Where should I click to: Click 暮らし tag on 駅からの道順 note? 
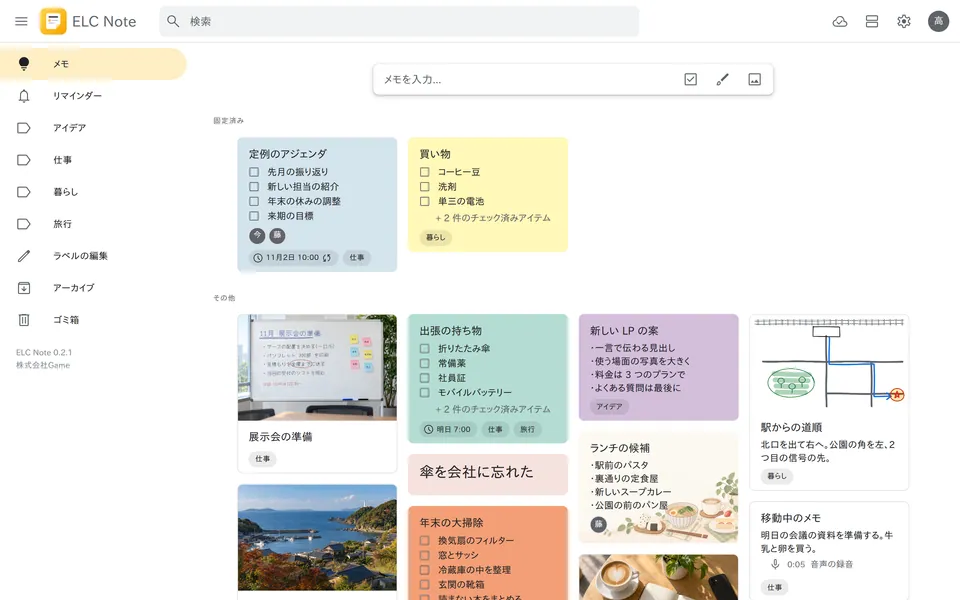(777, 476)
